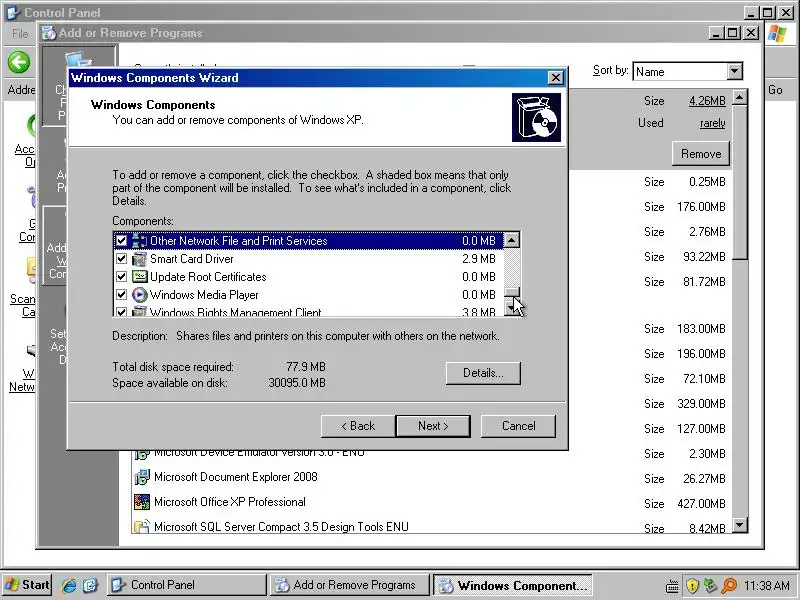Close the Windows Components Wizard with X
This screenshot has height=600, width=800.
click(x=555, y=78)
